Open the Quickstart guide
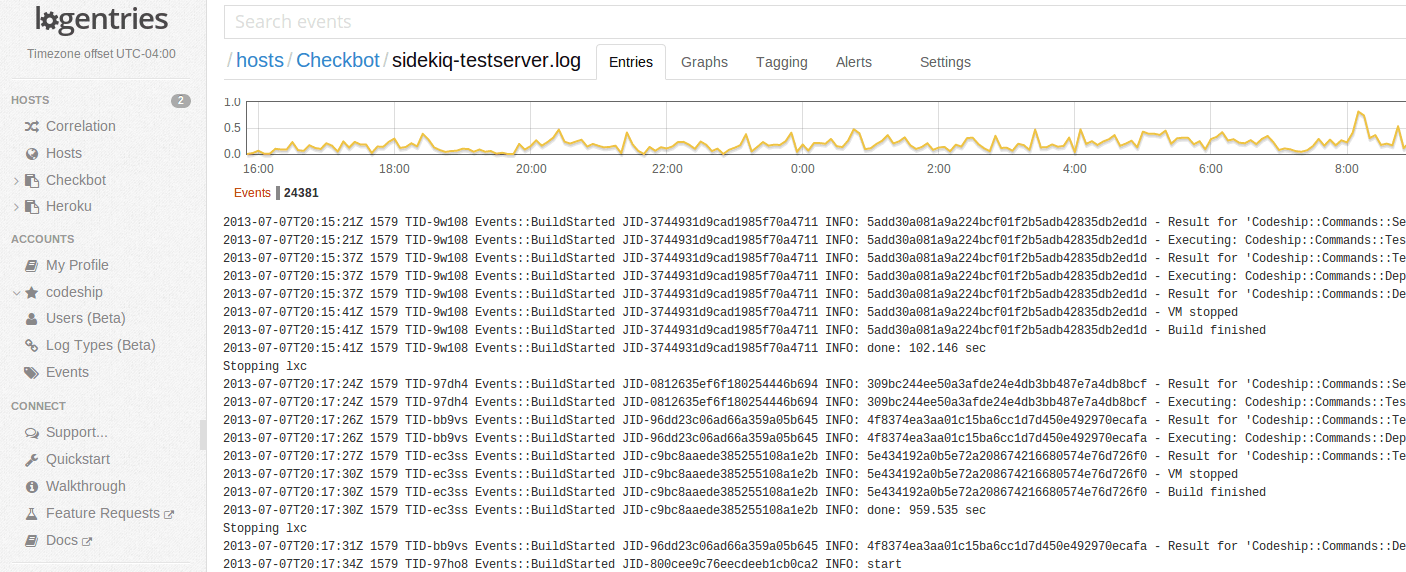This screenshot has width=1406, height=572. (78, 459)
